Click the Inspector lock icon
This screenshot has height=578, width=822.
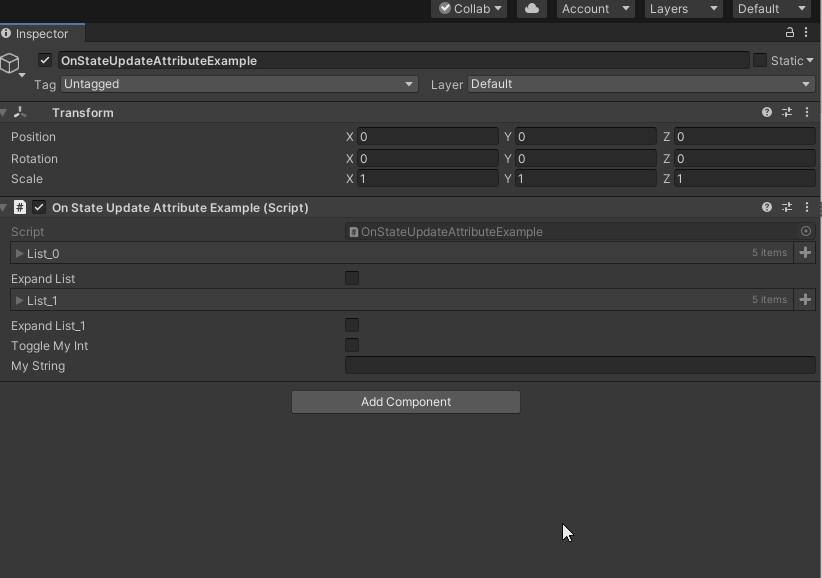pyautogui.click(x=790, y=33)
